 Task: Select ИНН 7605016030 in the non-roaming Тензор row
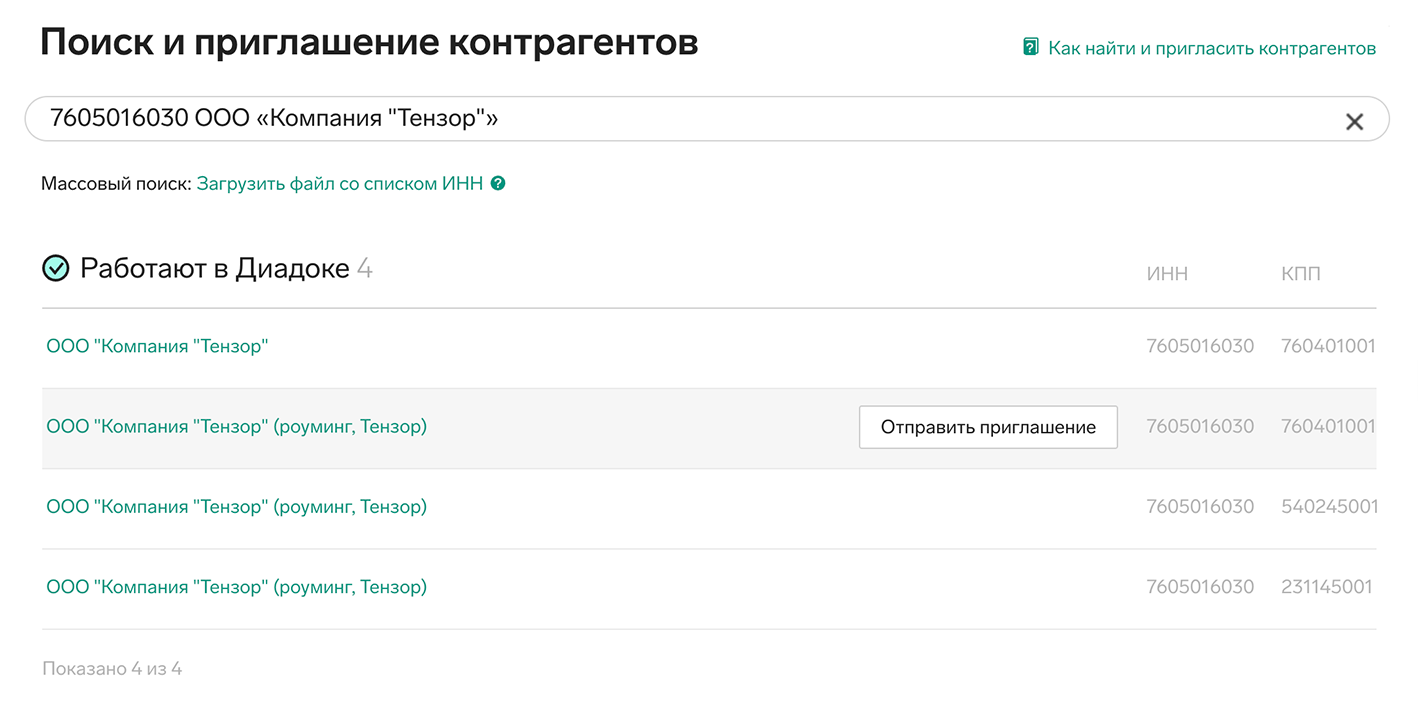[x=1200, y=346]
